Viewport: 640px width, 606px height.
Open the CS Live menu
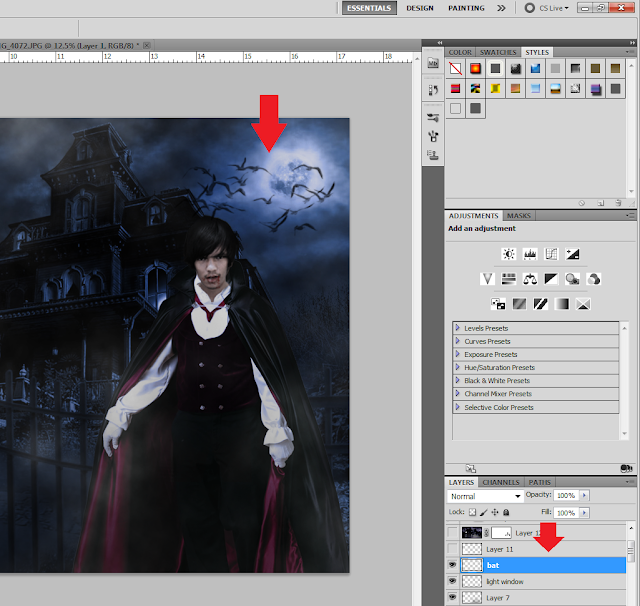coord(547,8)
